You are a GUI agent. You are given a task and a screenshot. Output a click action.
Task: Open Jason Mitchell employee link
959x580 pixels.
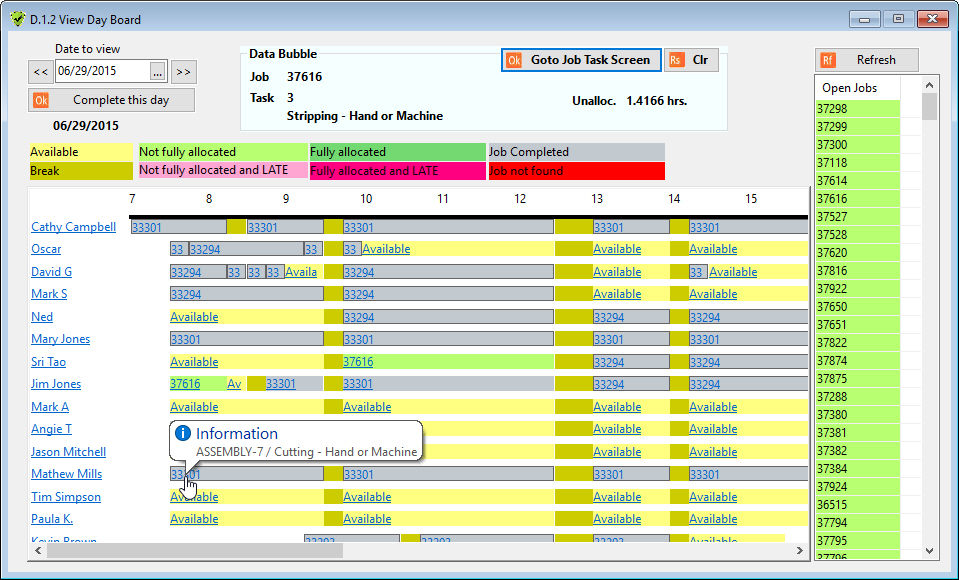[68, 452]
